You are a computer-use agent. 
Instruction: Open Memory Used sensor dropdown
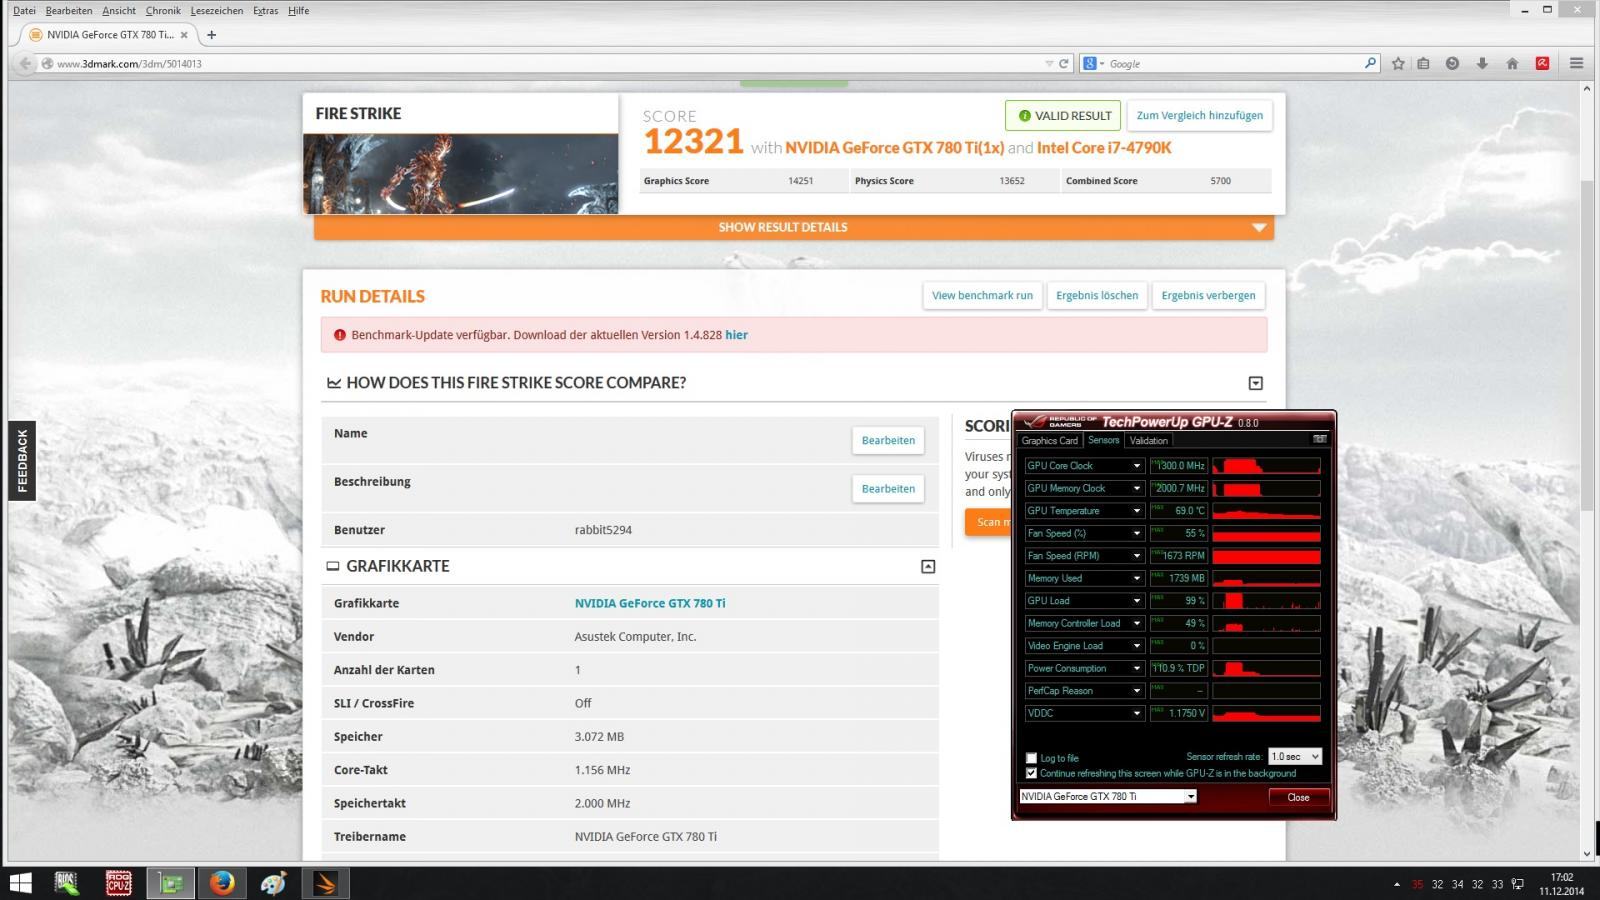pyautogui.click(x=1136, y=578)
